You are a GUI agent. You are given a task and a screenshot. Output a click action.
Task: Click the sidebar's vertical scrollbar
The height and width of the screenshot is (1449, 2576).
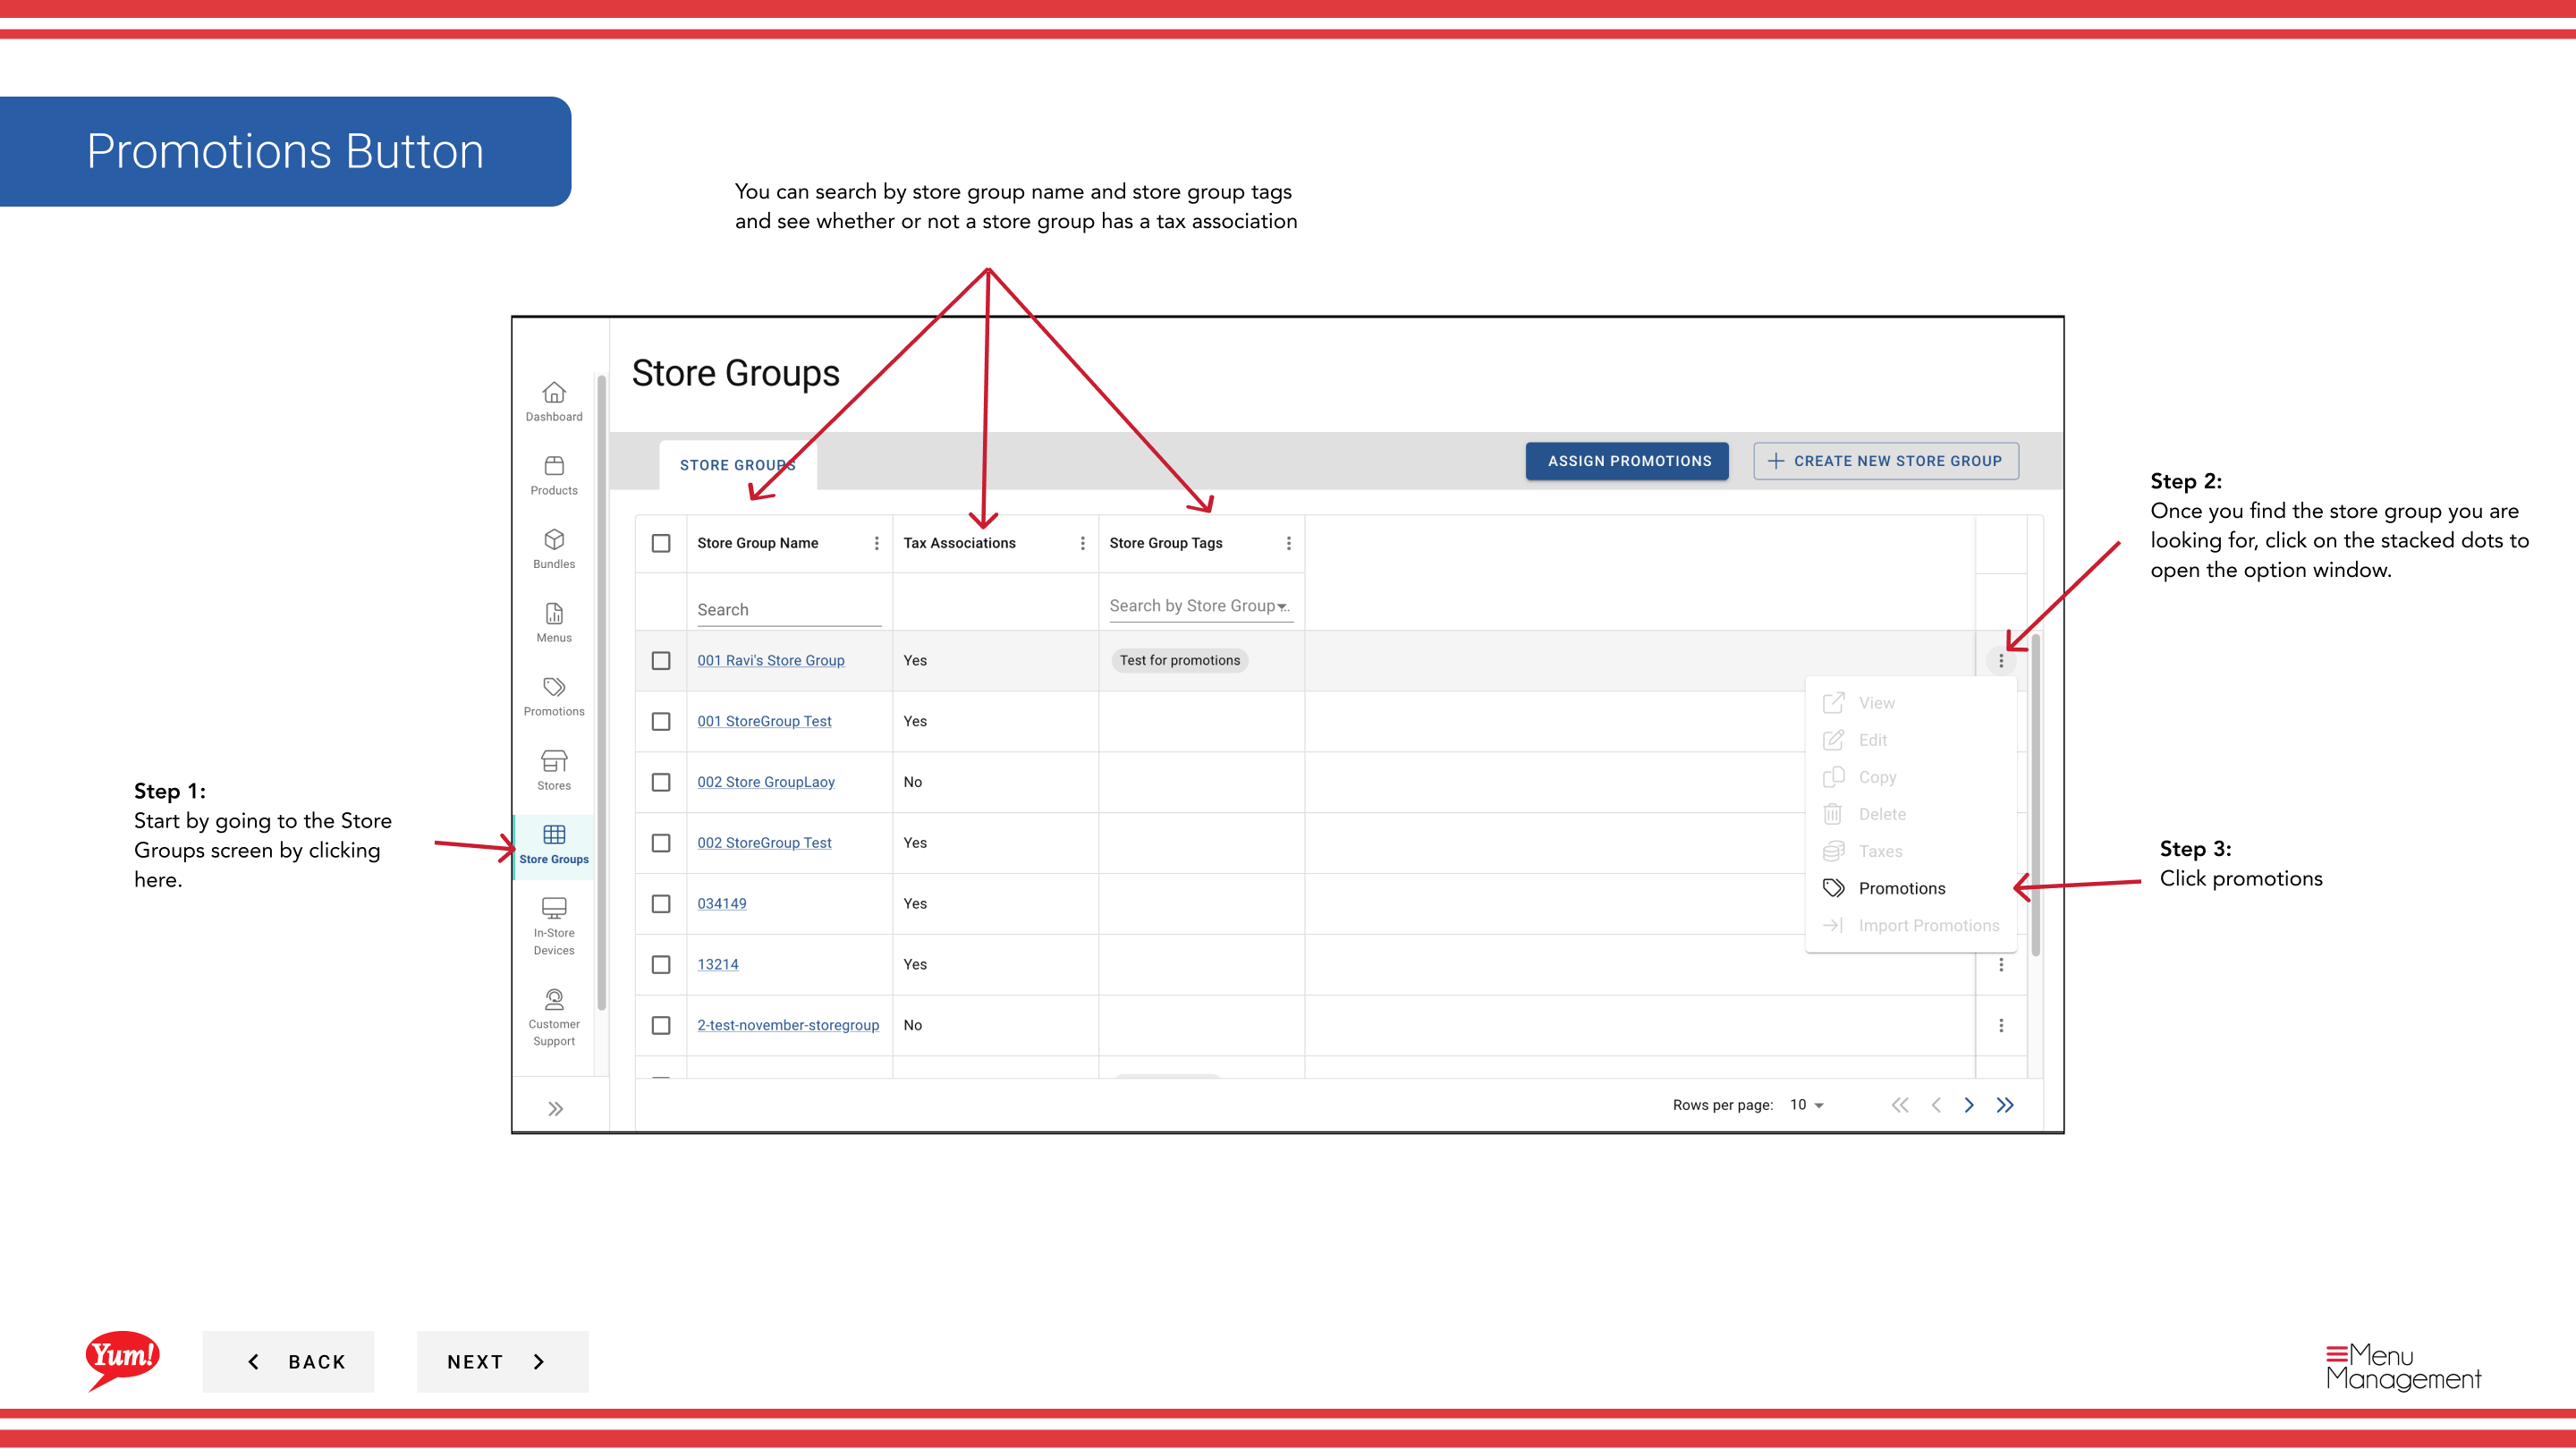pyautogui.click(x=601, y=692)
